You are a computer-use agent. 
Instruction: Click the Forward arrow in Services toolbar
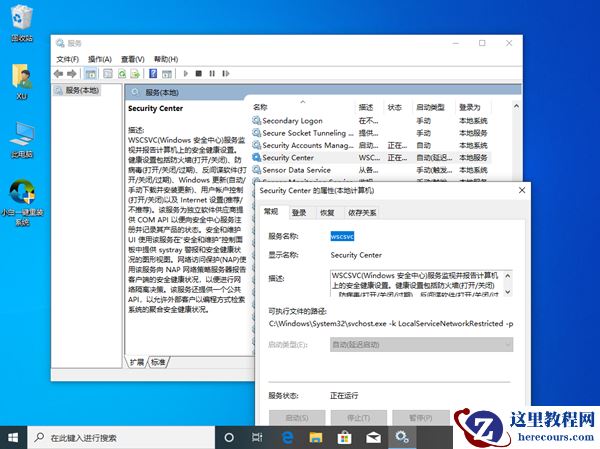click(72, 73)
